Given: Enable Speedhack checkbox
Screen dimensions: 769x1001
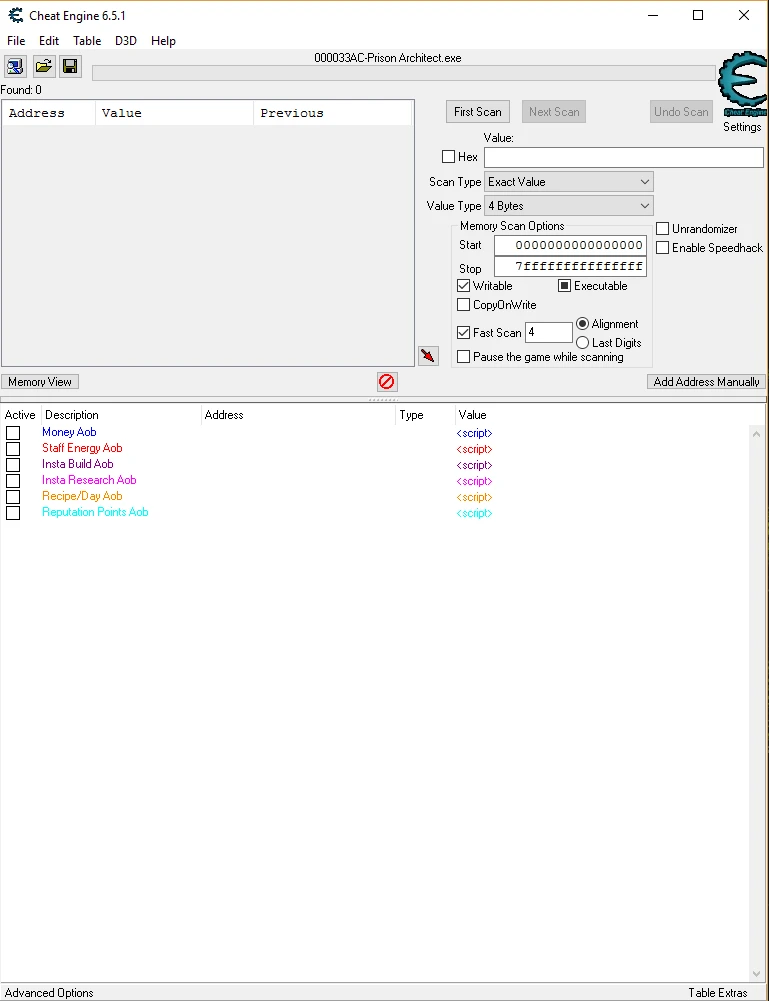Looking at the screenshot, I should 662,248.
